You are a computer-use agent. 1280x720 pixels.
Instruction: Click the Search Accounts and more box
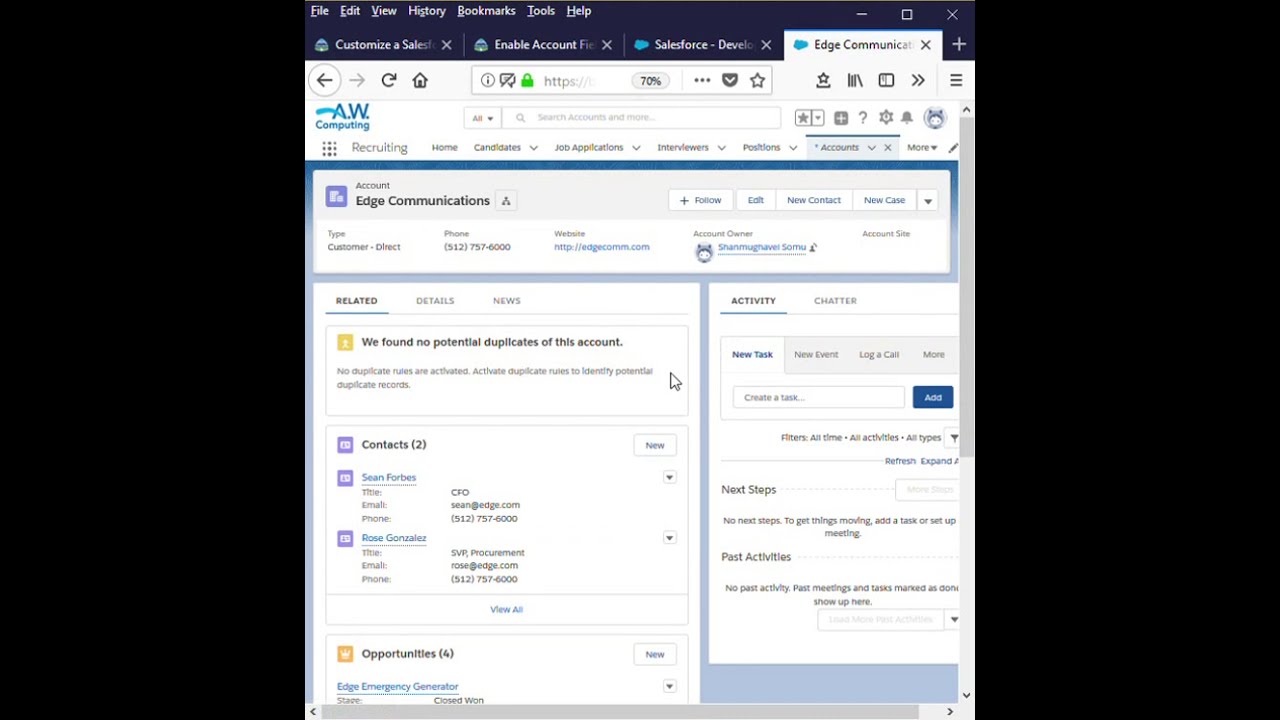point(642,118)
